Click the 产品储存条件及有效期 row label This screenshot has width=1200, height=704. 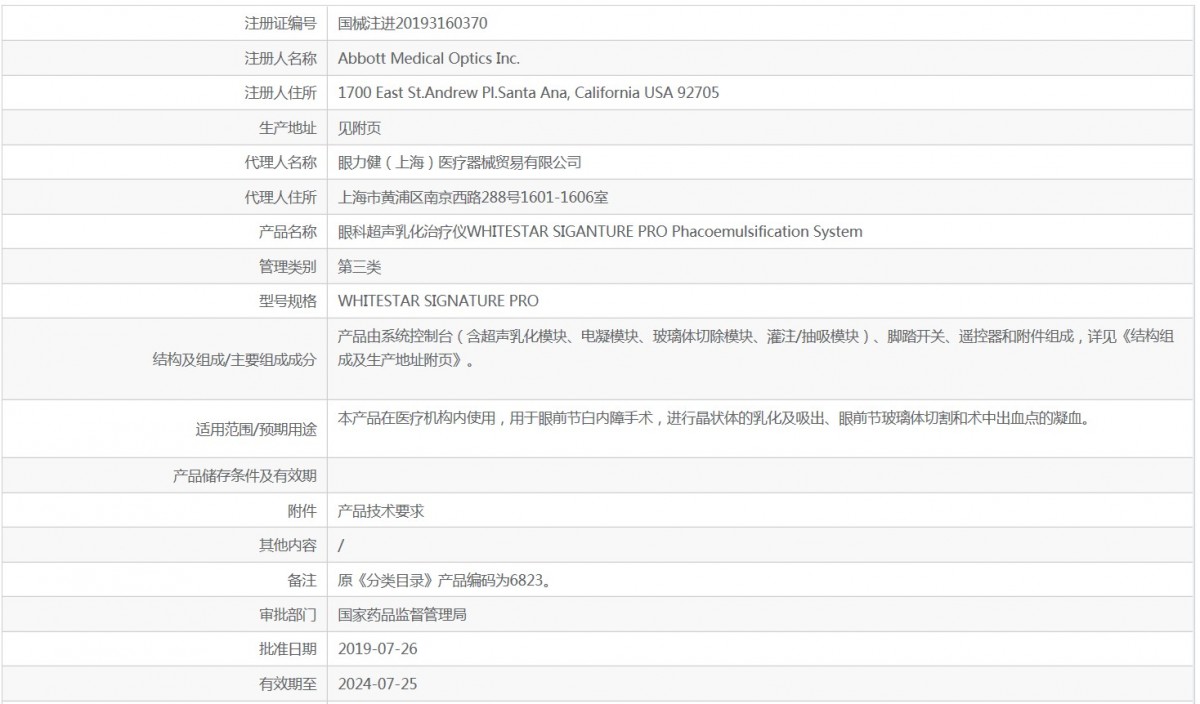click(245, 476)
